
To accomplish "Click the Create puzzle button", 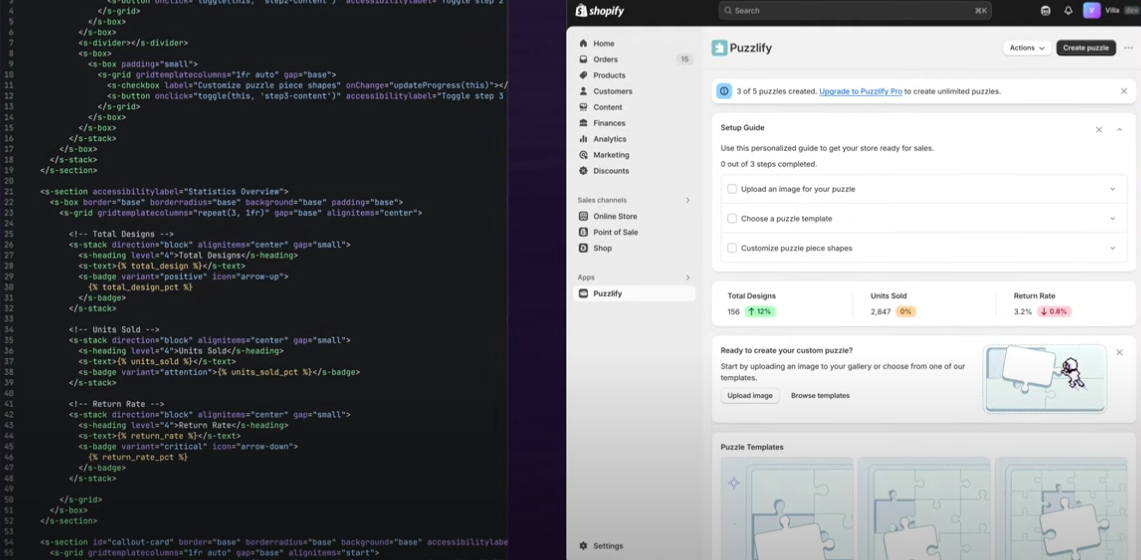I will (1086, 47).
